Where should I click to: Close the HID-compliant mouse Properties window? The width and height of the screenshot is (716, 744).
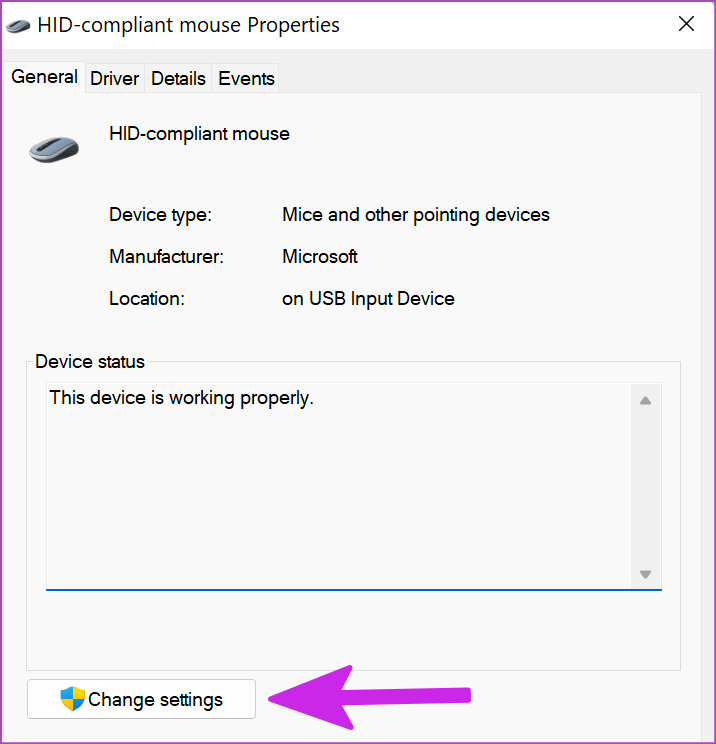pyautogui.click(x=686, y=24)
